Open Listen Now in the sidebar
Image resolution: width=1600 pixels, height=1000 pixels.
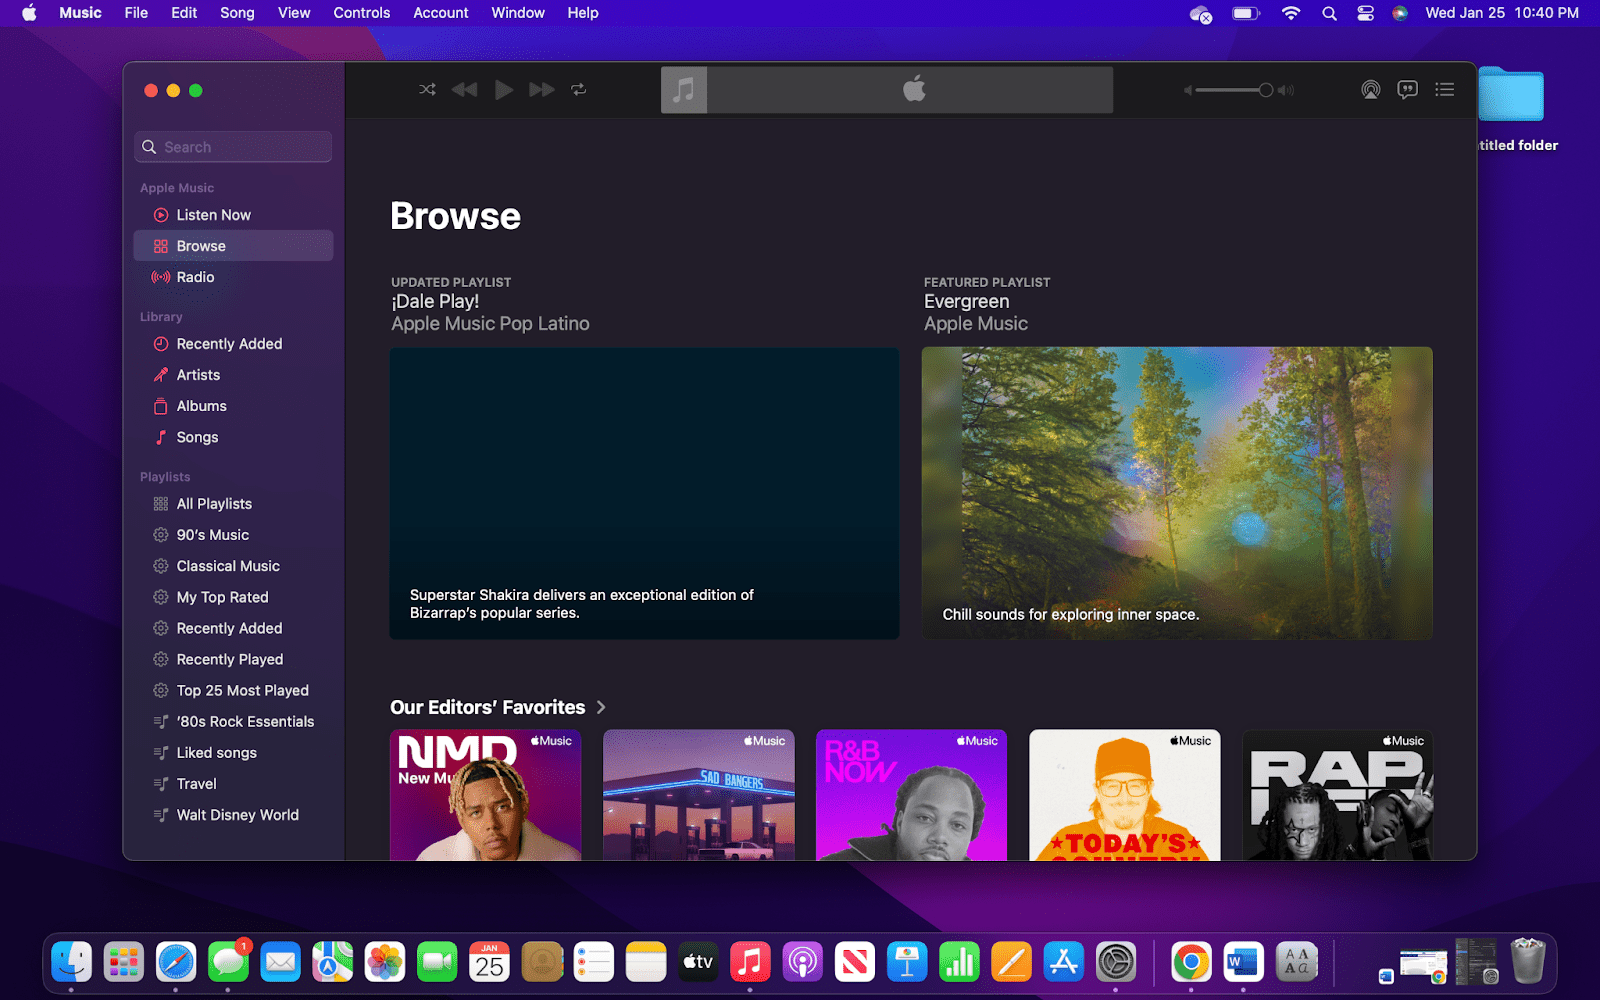233,215
